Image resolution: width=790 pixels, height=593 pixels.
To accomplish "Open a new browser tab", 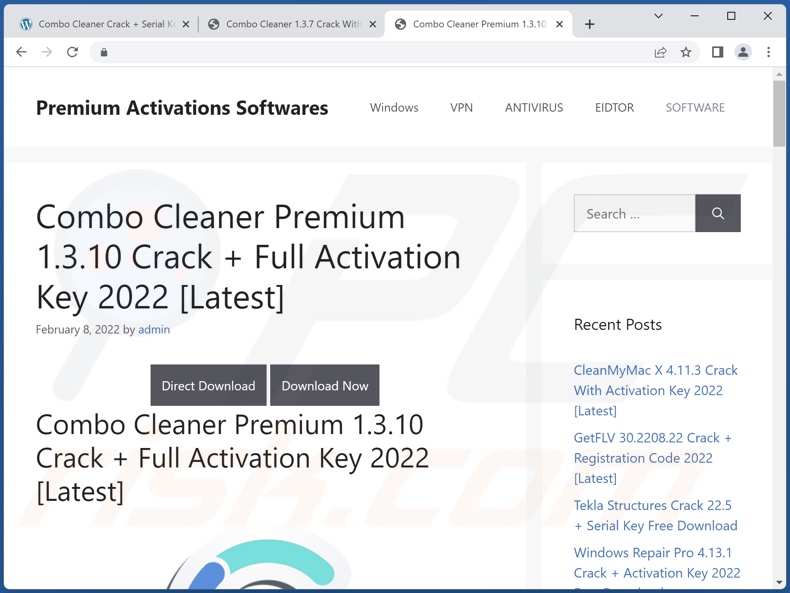I will click(590, 24).
